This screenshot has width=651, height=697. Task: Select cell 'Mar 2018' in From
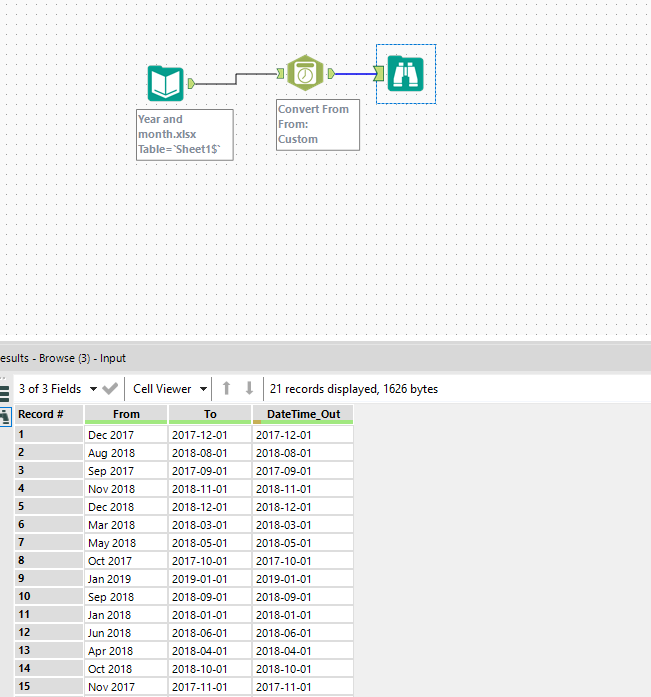[x=126, y=525]
